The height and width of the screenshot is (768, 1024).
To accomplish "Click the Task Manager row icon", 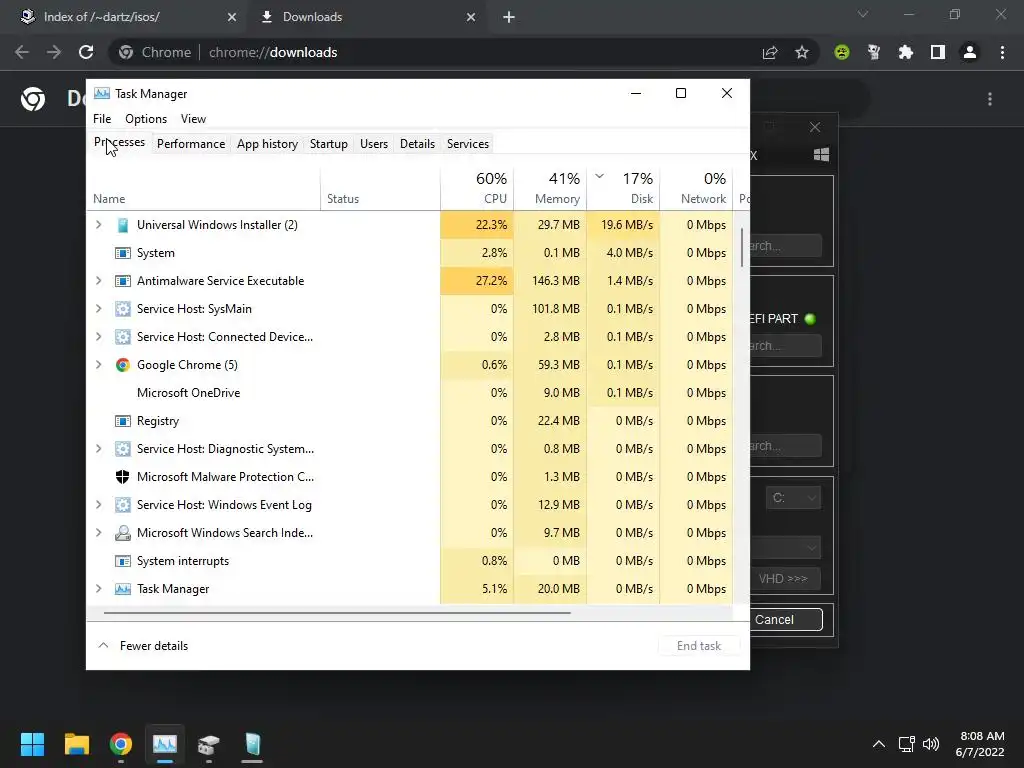I will [x=122, y=589].
